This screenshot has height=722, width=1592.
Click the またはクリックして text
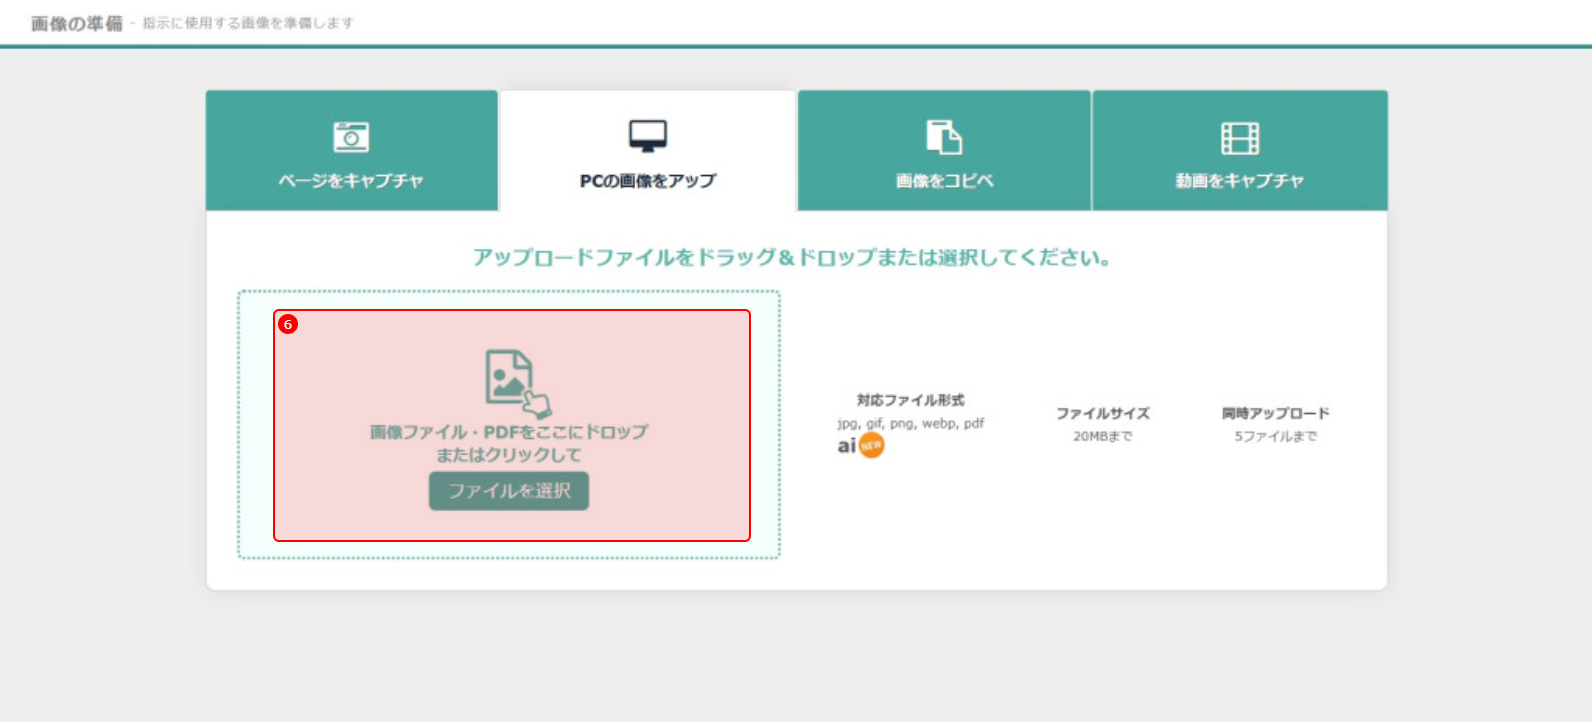tap(509, 455)
